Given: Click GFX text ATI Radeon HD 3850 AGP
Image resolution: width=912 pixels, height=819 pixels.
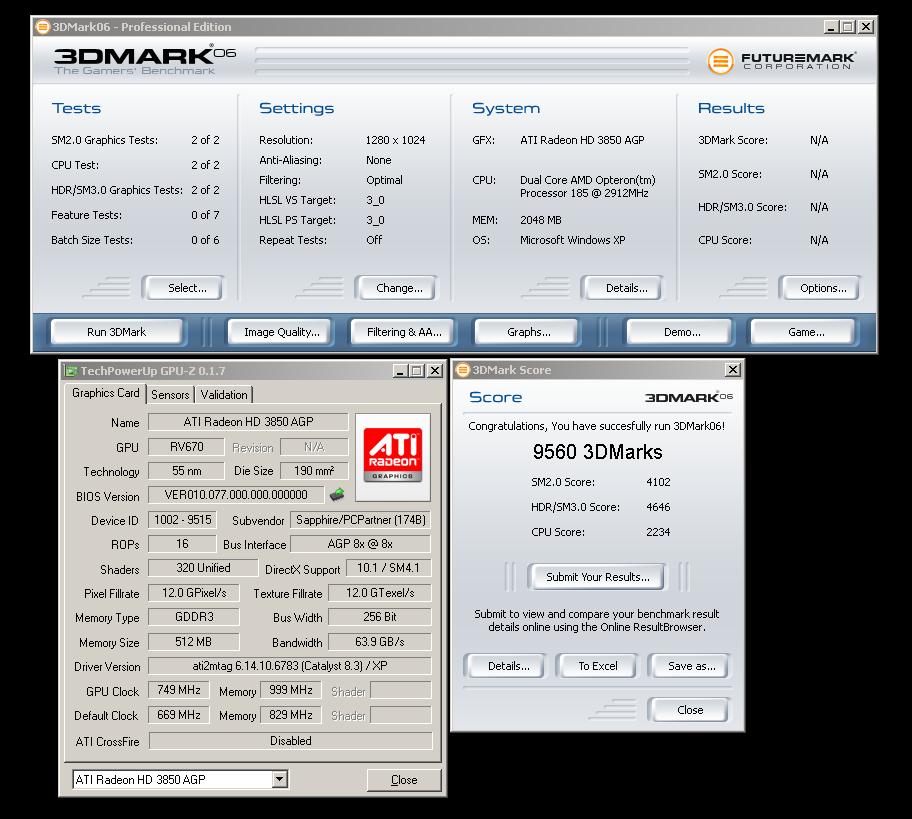Looking at the screenshot, I should click(x=582, y=140).
